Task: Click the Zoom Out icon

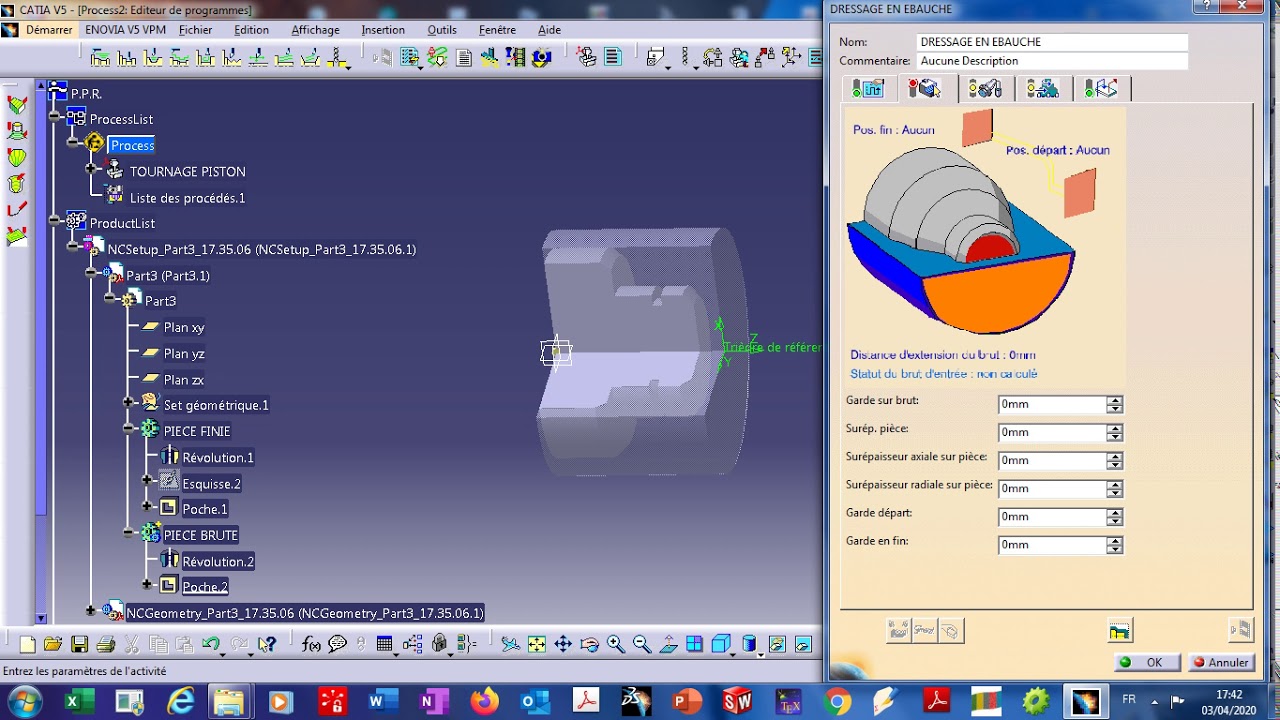Action: 641,645
